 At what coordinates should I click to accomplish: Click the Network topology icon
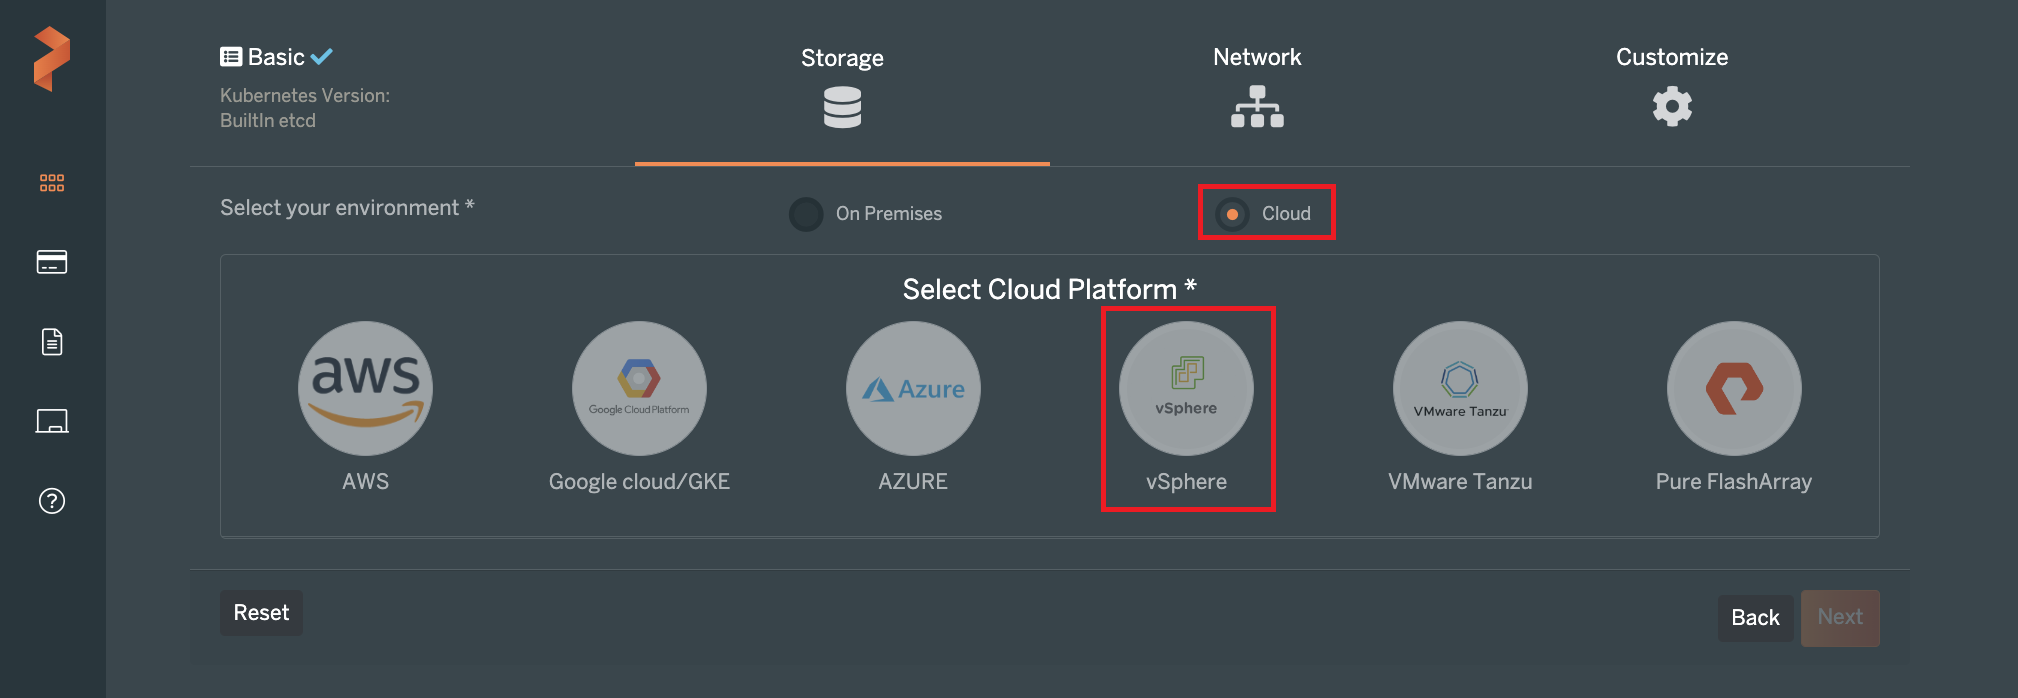(1257, 106)
